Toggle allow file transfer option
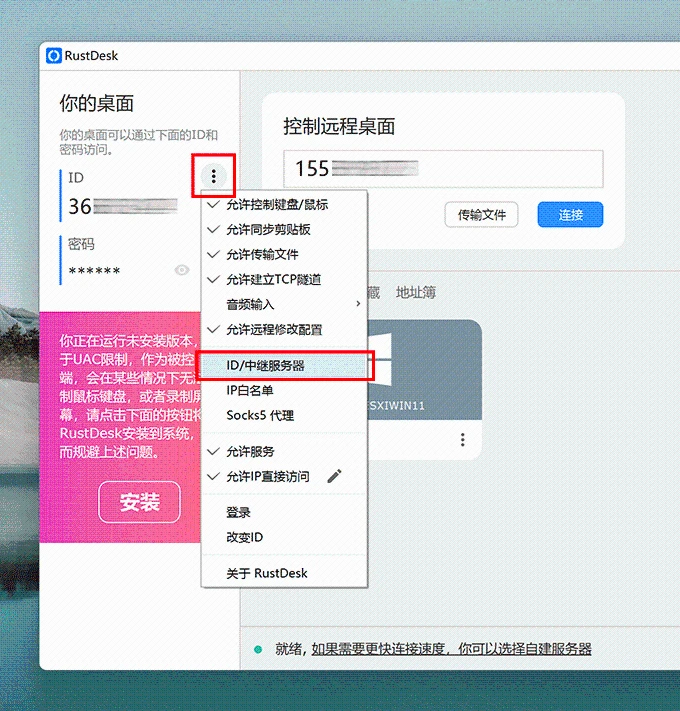Viewport: 680px width, 711px height. [x=284, y=254]
